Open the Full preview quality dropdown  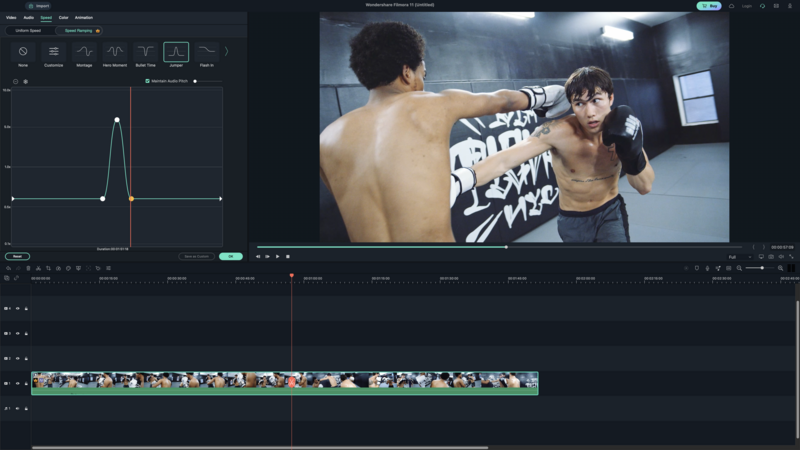pyautogui.click(x=740, y=257)
